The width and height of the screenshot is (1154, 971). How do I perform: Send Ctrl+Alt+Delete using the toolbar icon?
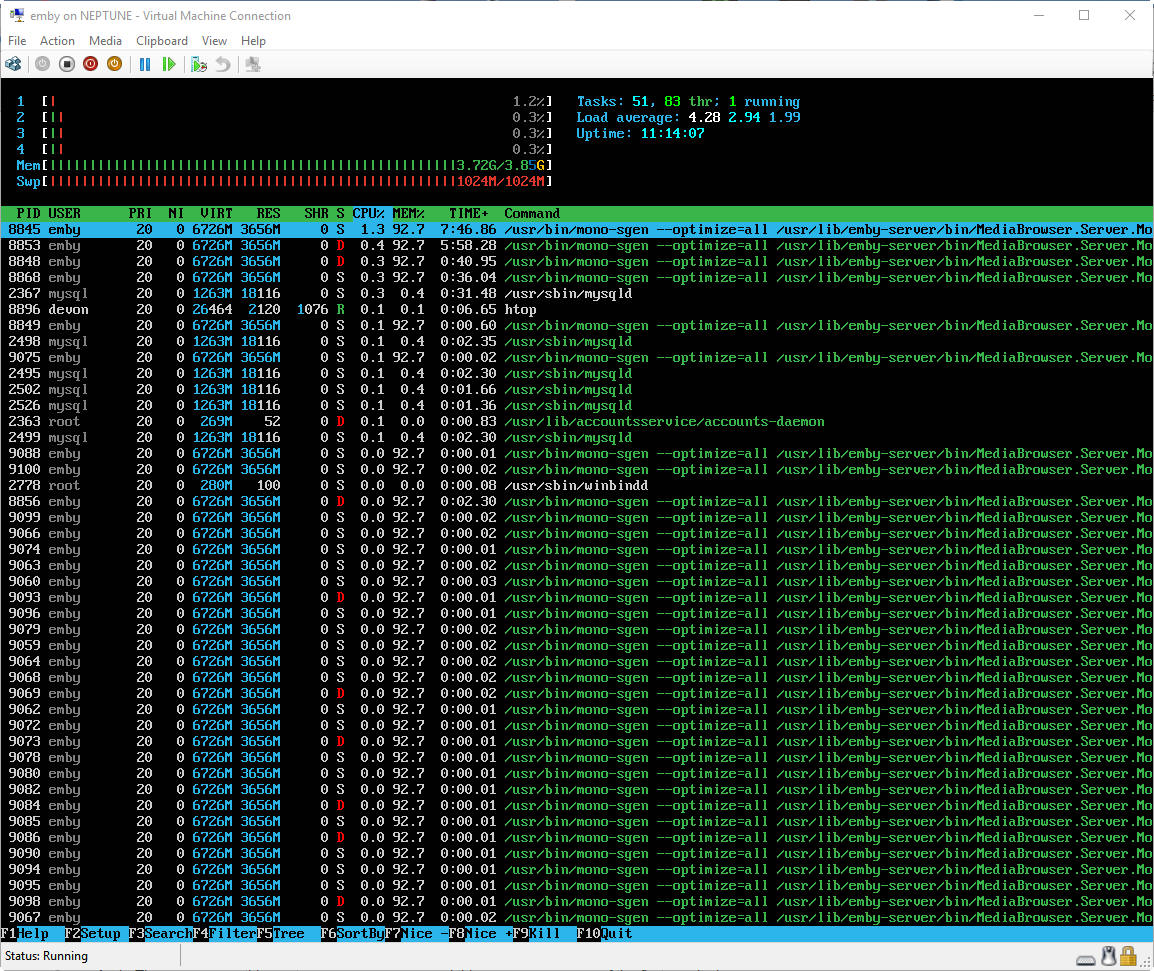[x=13, y=64]
